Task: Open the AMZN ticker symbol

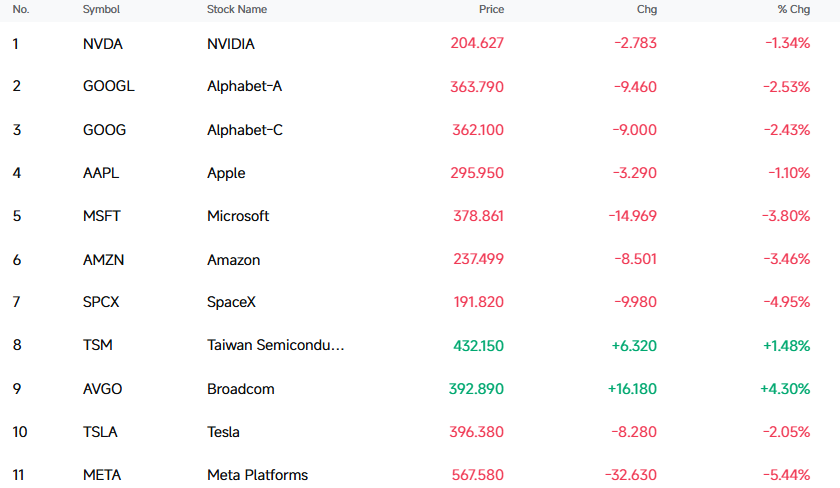Action: pos(103,260)
